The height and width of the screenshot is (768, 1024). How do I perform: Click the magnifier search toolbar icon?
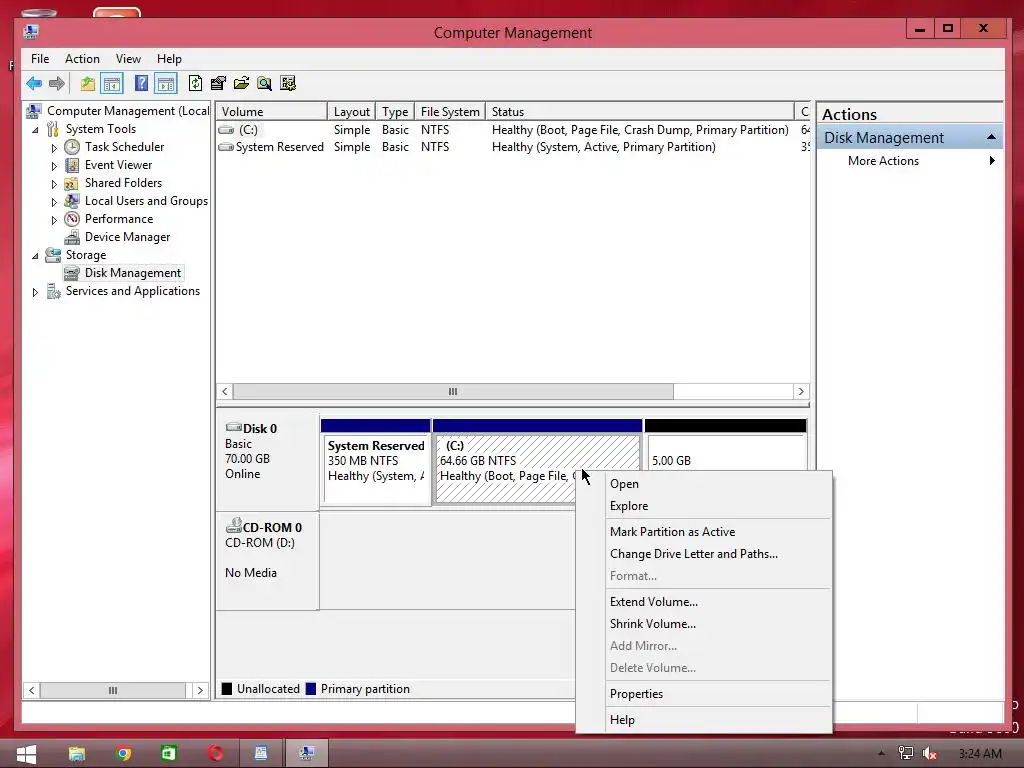tap(264, 83)
